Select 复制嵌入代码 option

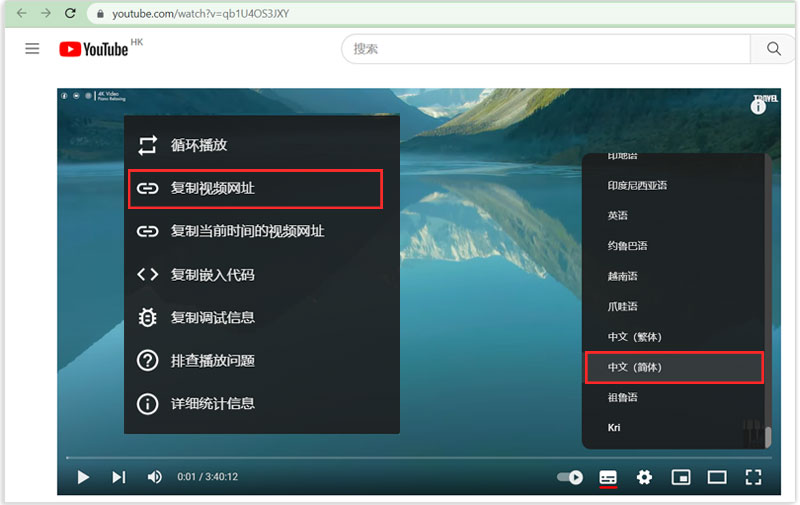click(x=212, y=274)
